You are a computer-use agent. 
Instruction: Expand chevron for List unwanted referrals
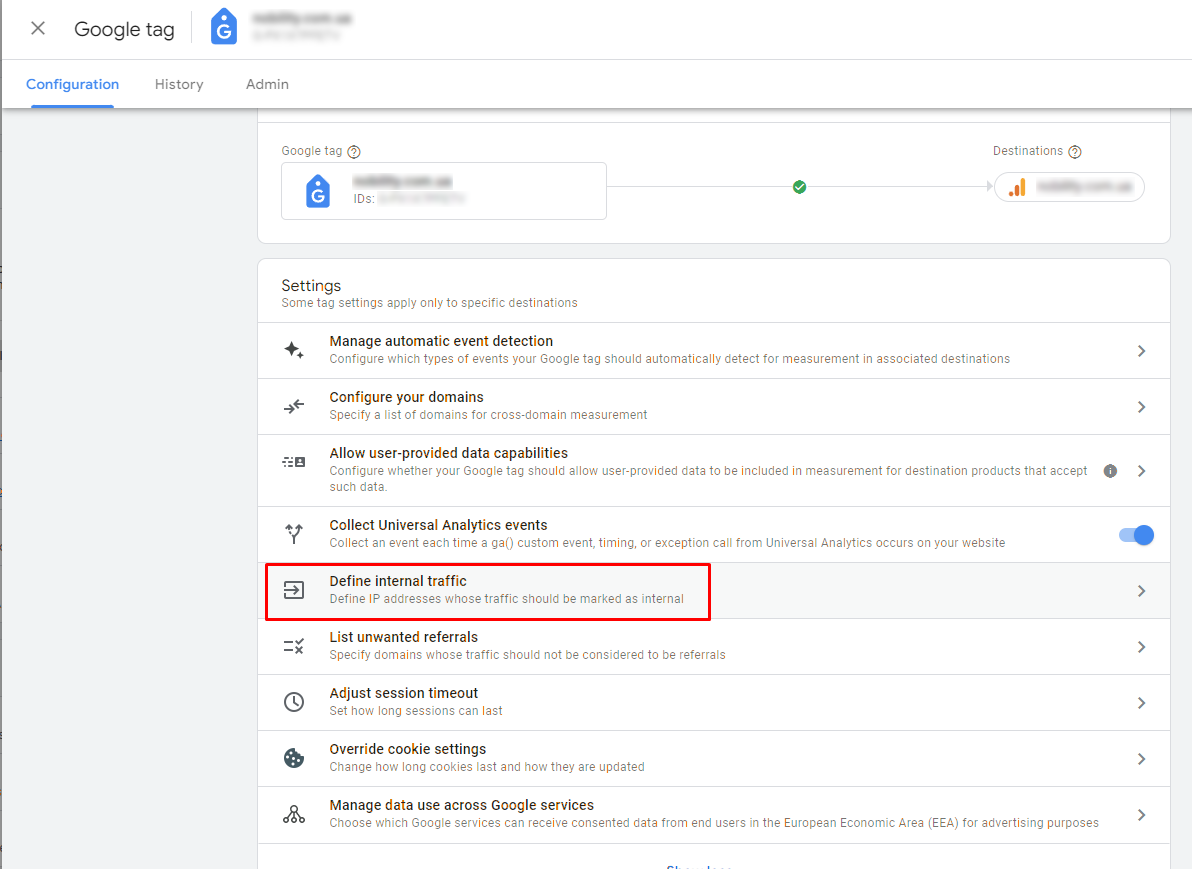(x=1141, y=647)
